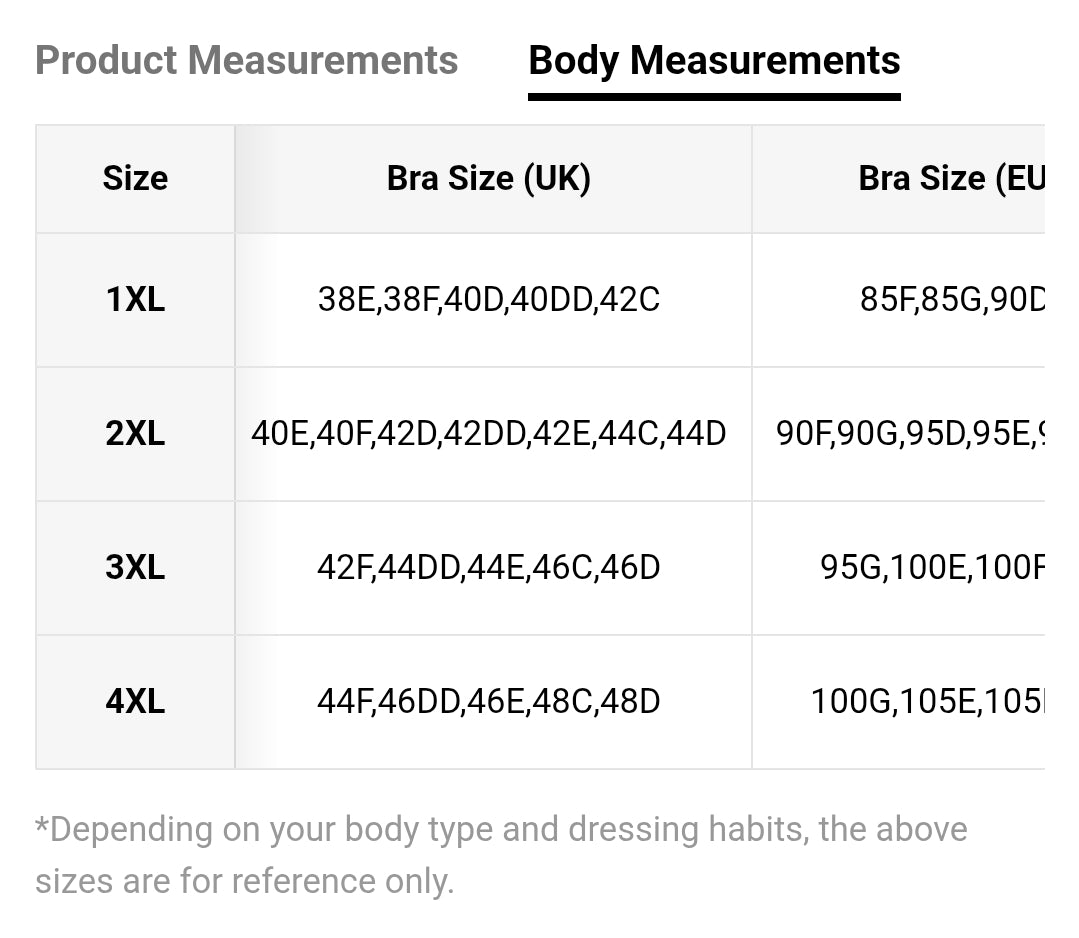Select the 1XL size row label

pyautogui.click(x=135, y=300)
